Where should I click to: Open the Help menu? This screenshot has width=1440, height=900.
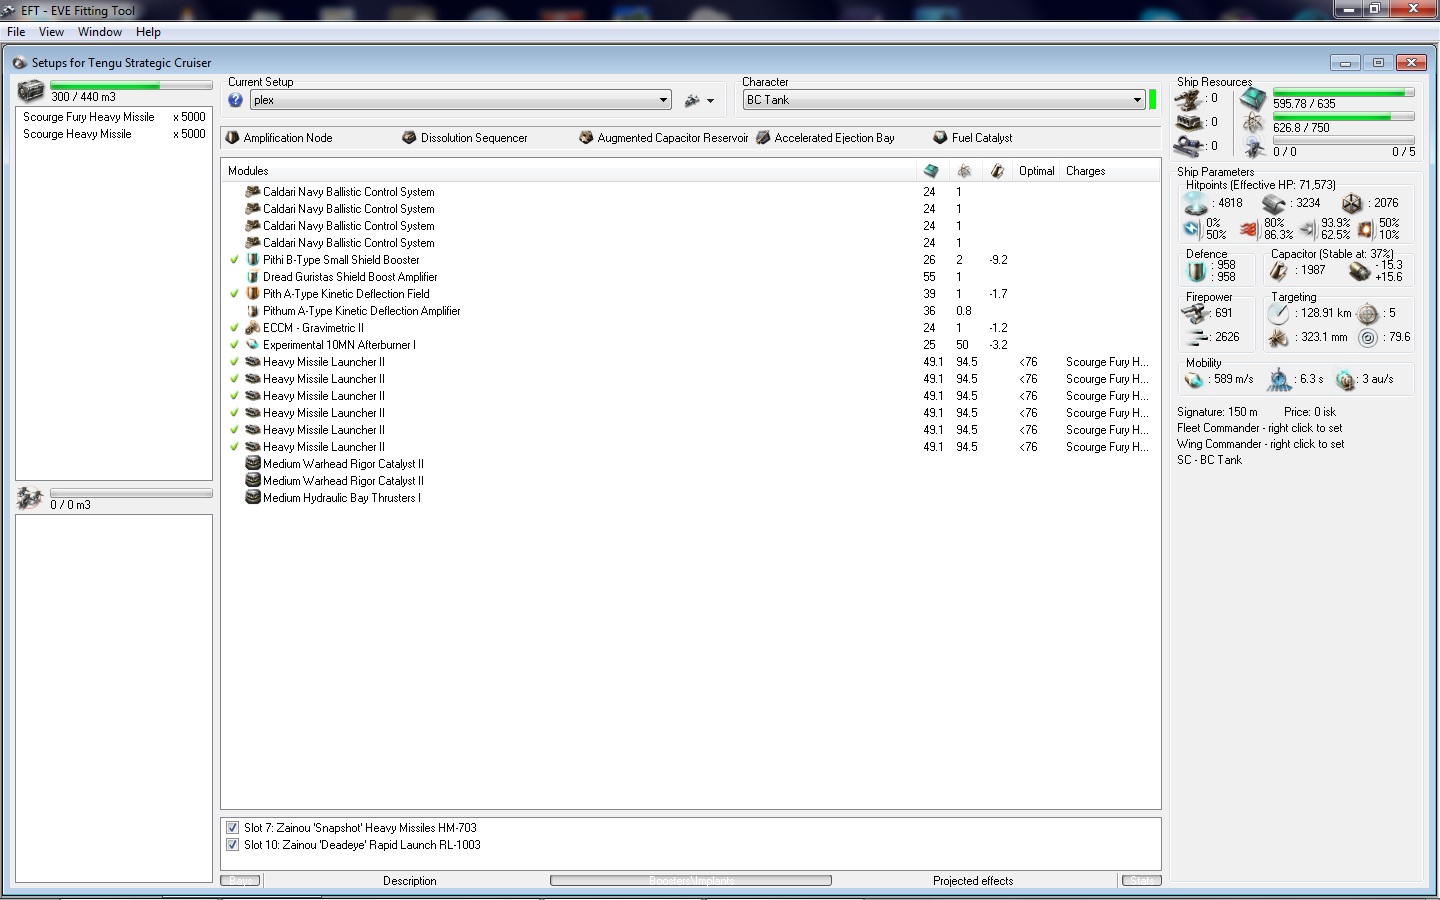click(x=148, y=32)
